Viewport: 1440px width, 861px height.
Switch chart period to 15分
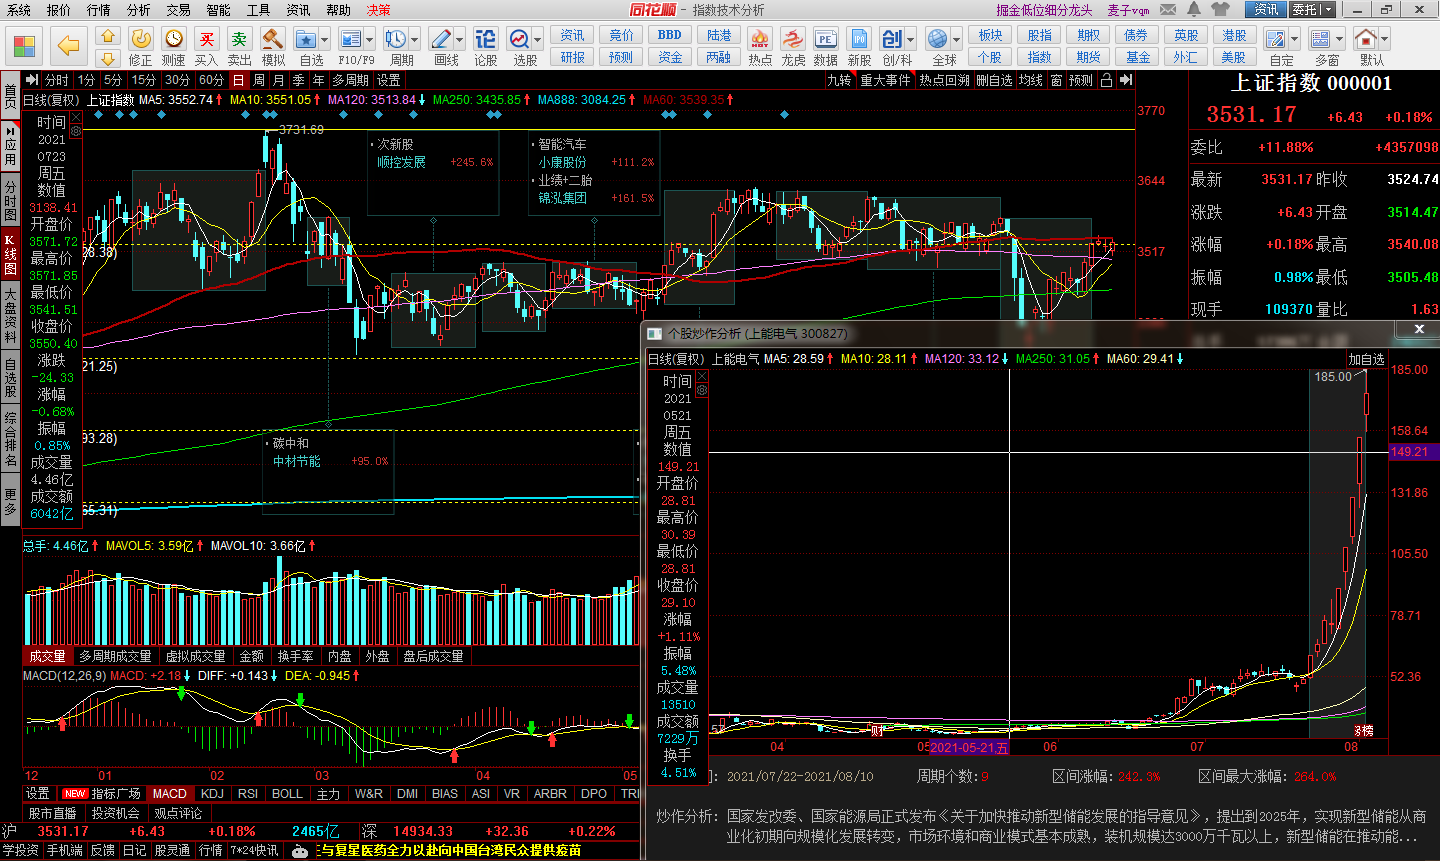[x=144, y=80]
